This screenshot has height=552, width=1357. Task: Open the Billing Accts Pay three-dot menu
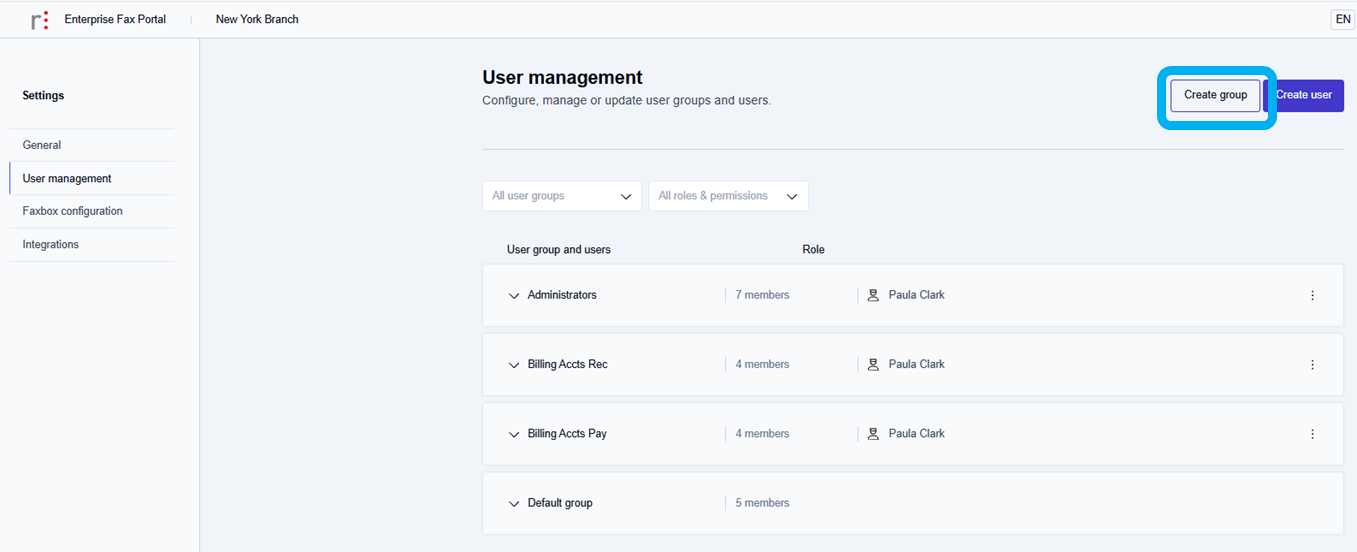click(x=1312, y=434)
